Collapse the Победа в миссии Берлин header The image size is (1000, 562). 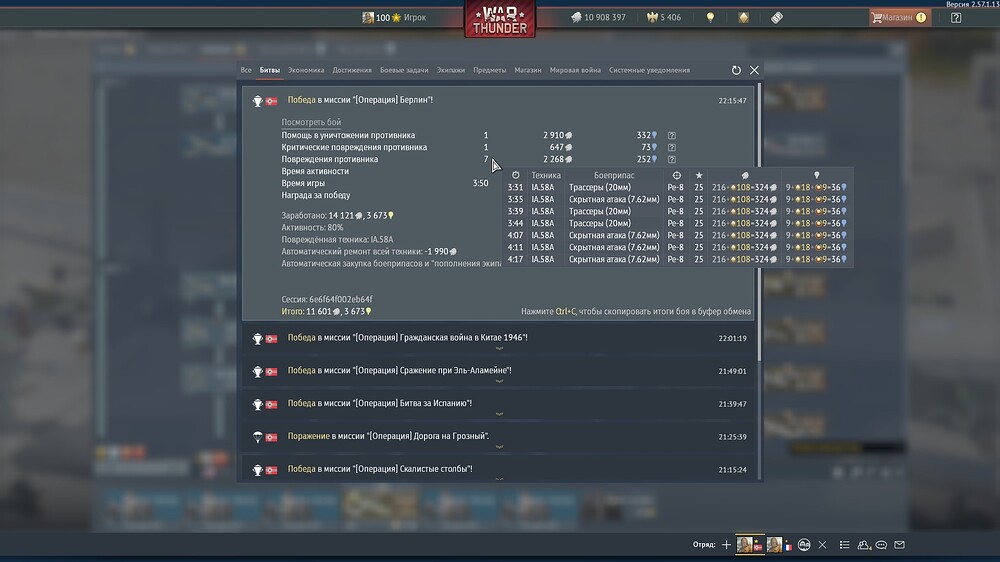click(360, 100)
